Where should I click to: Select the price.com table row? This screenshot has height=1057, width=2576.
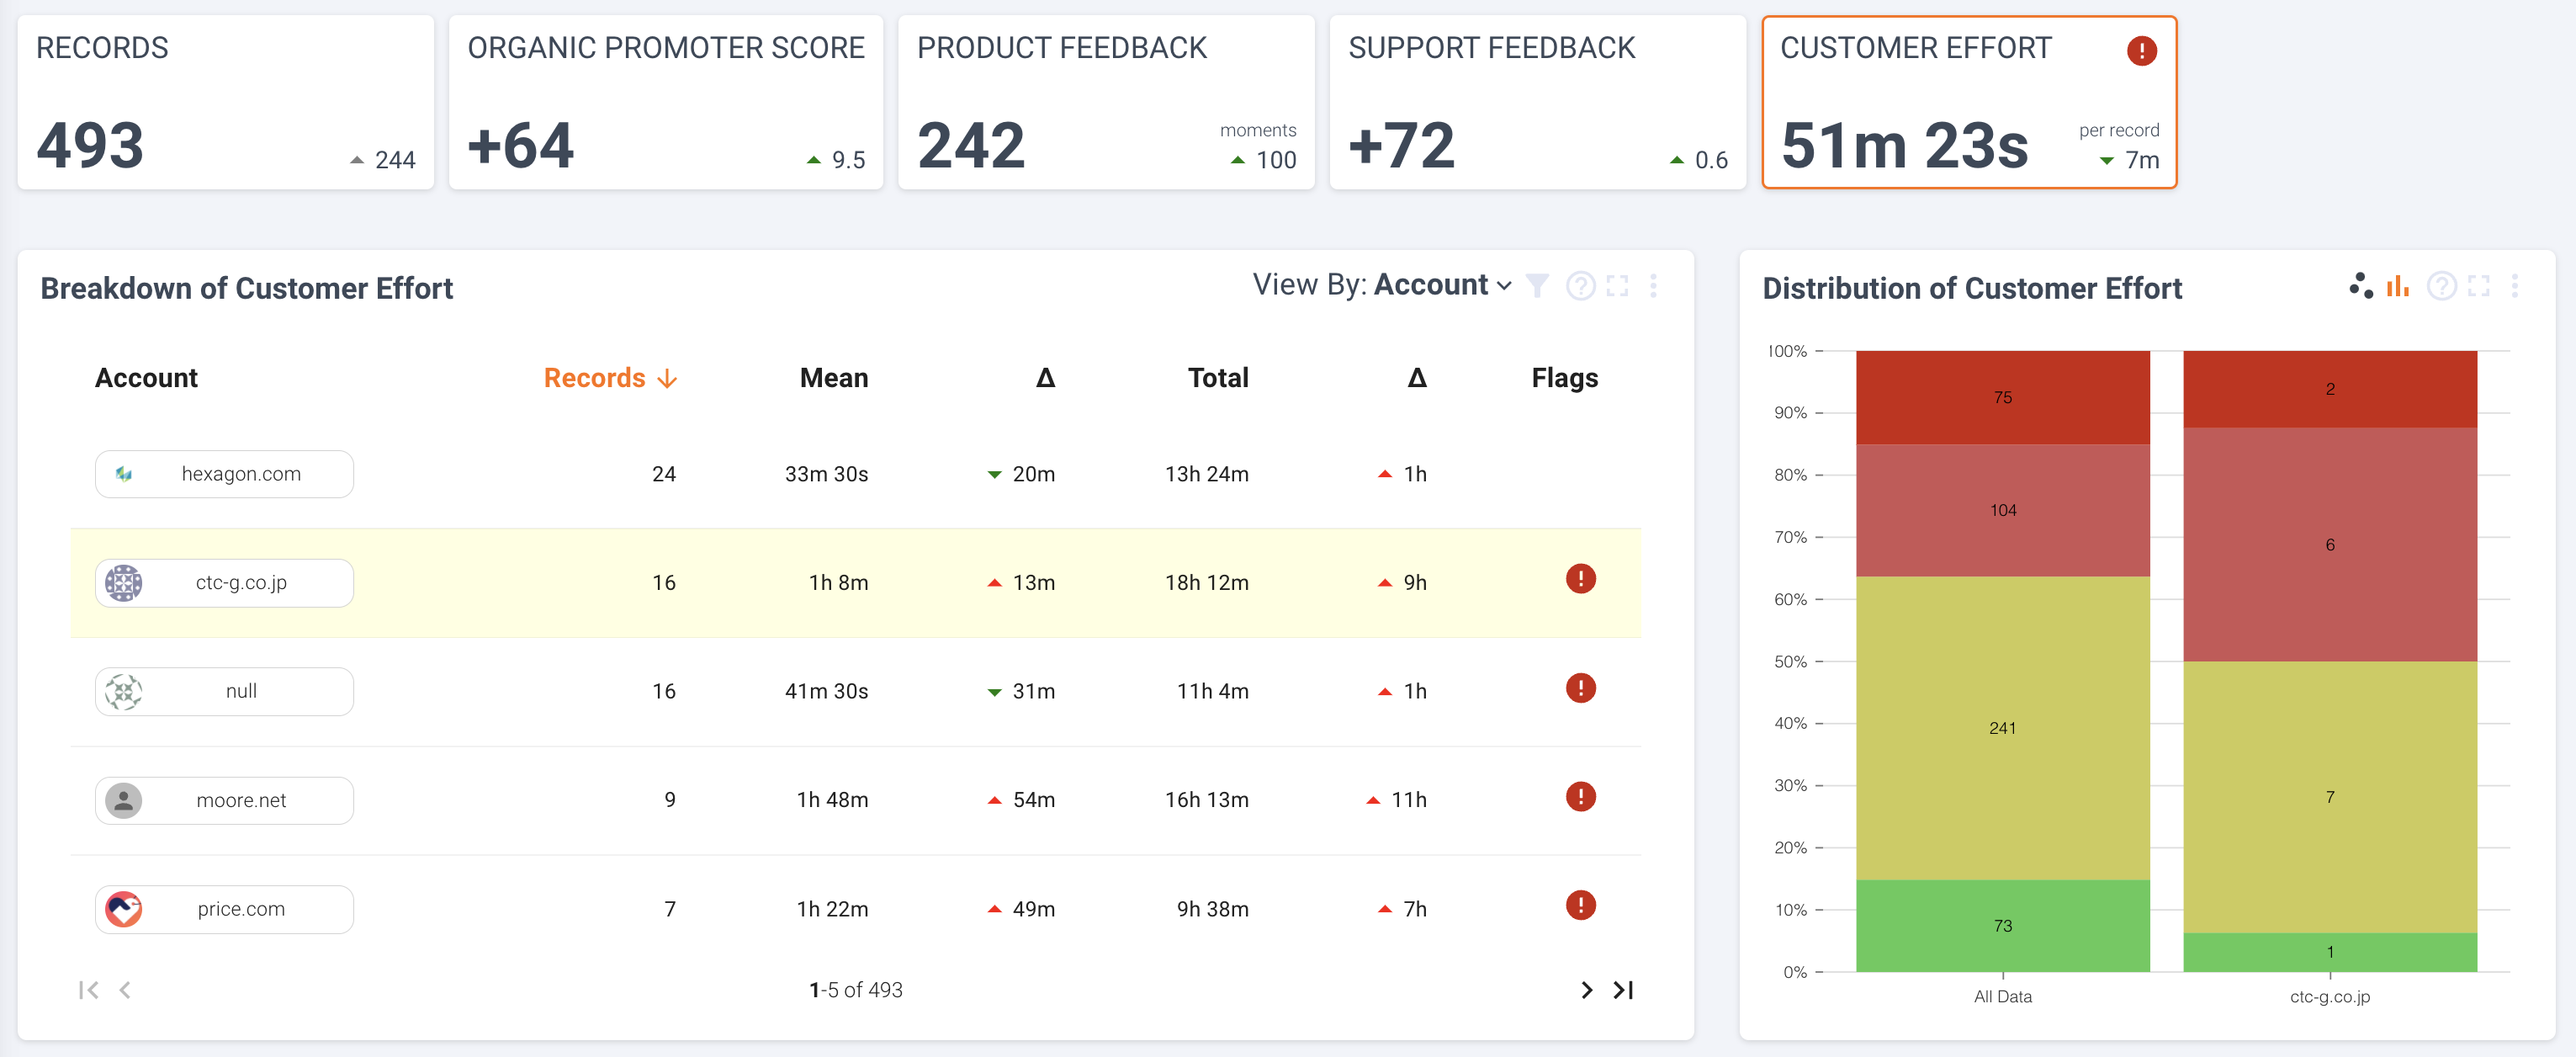pyautogui.click(x=855, y=909)
